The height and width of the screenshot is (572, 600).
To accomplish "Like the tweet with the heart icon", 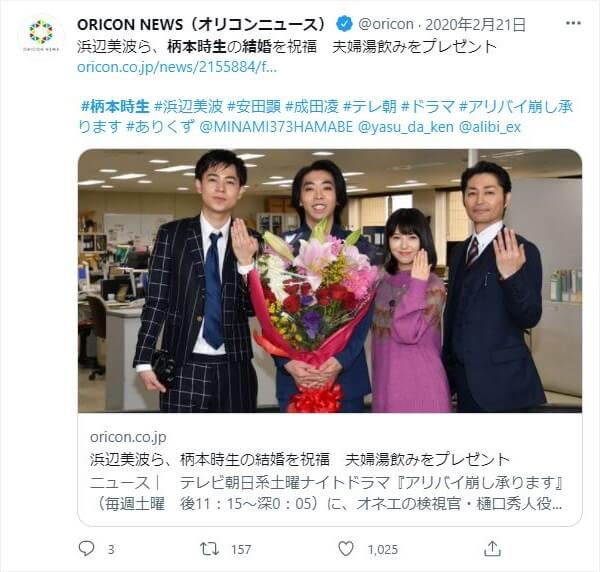I will (346, 549).
